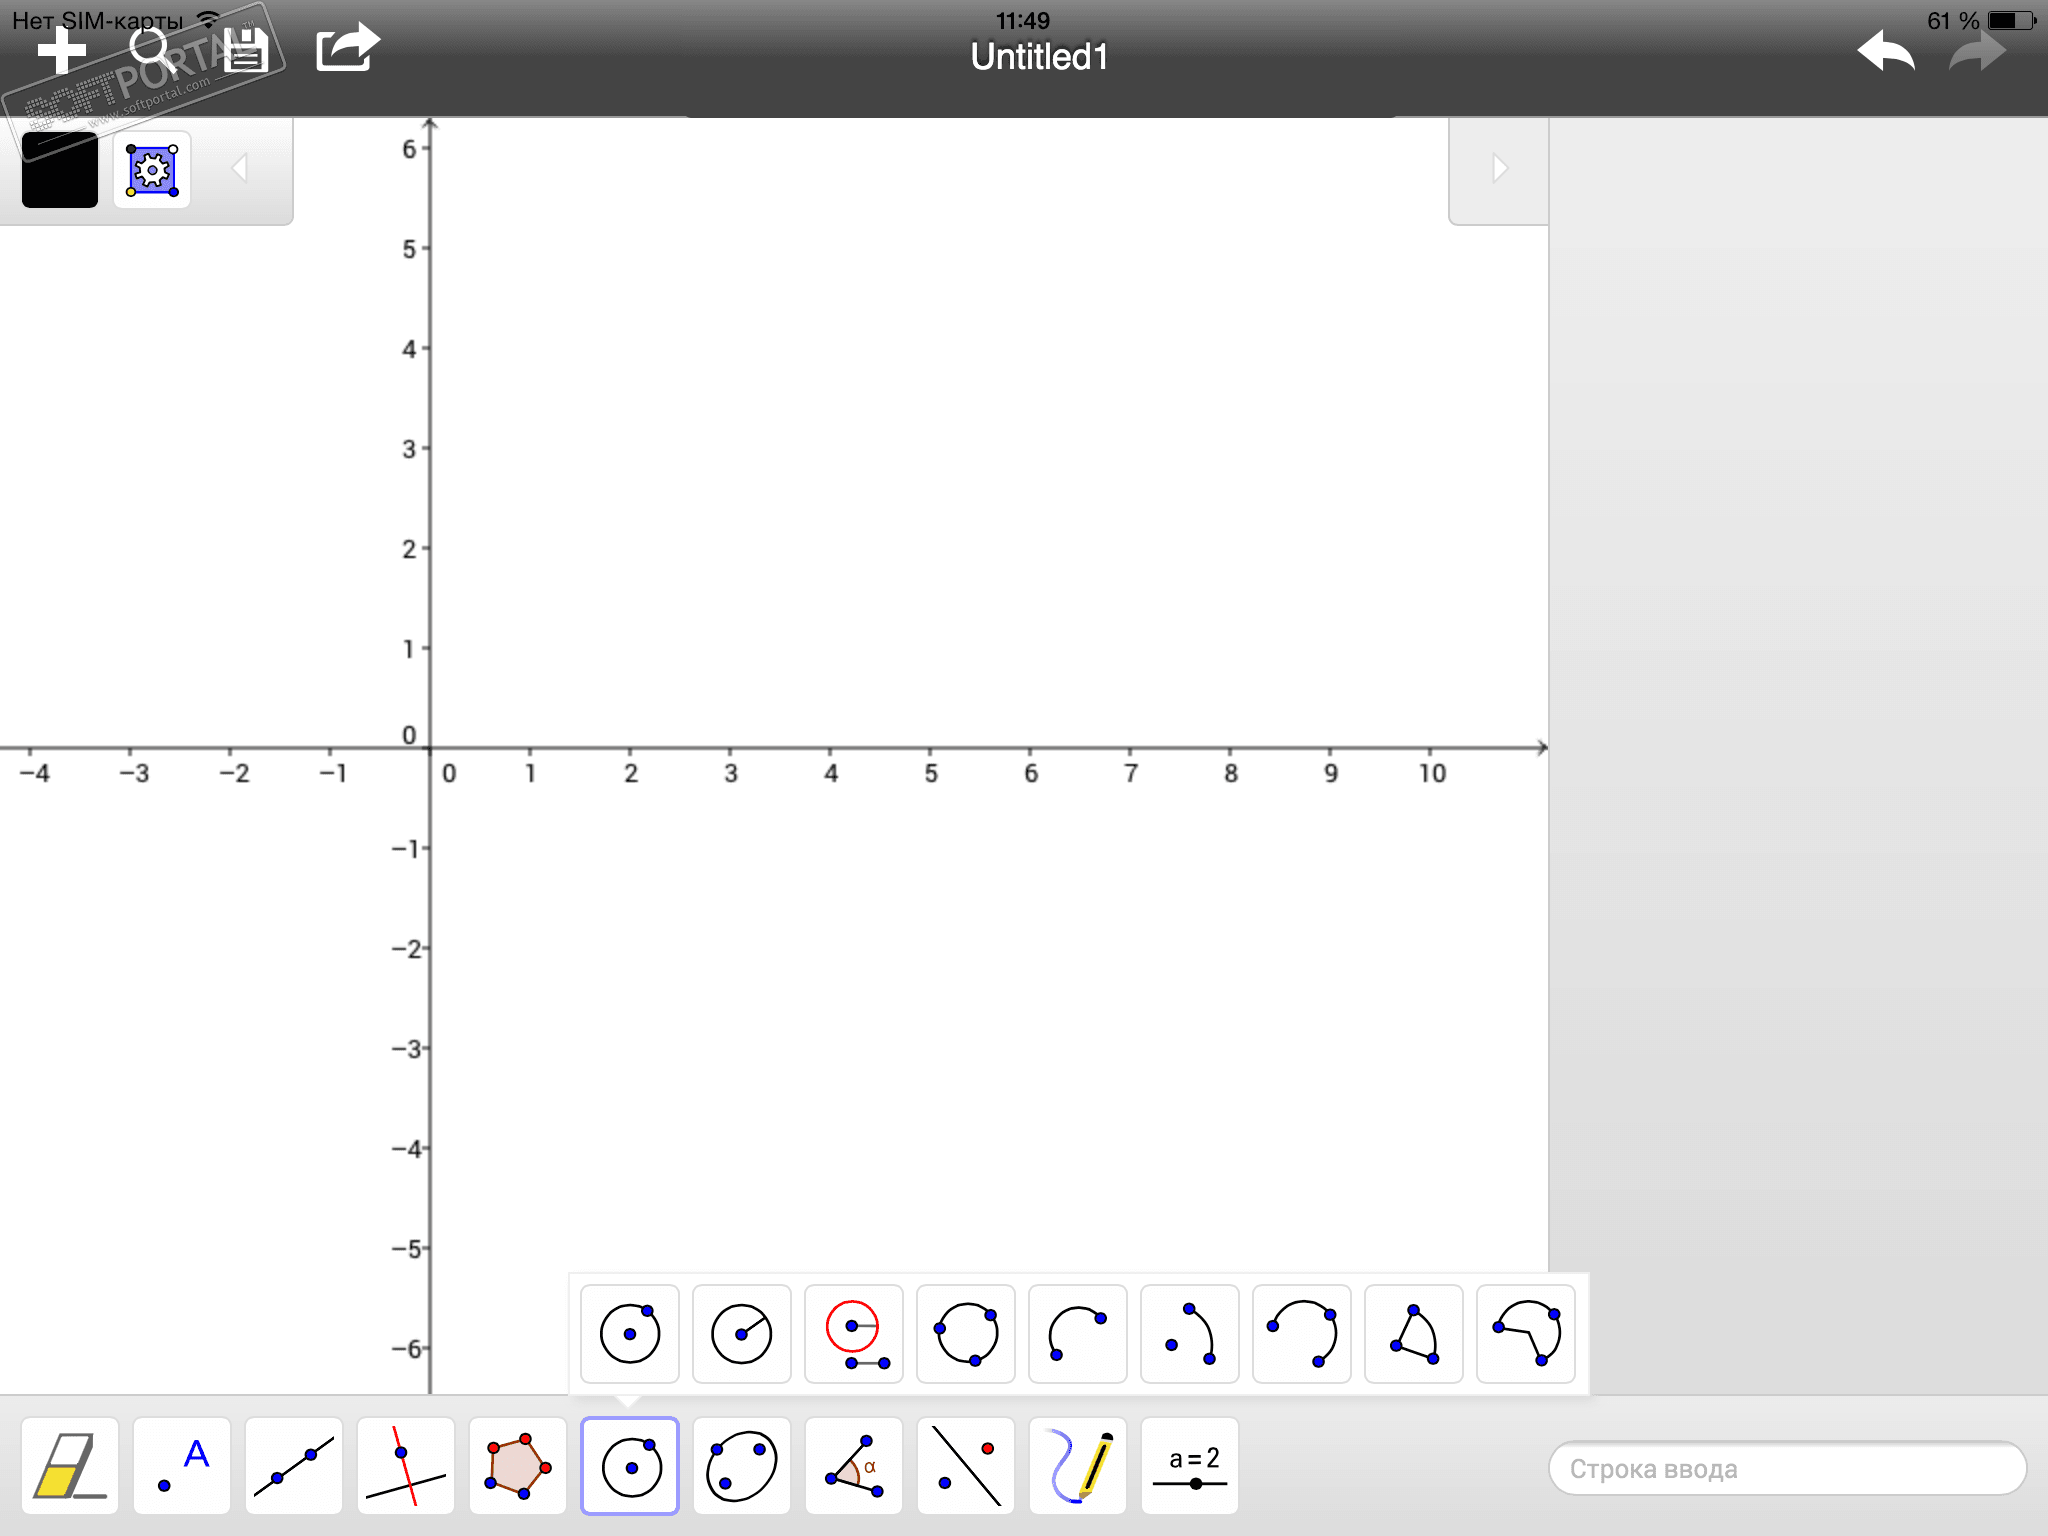Click the Строка ввода input field
The width and height of the screenshot is (2048, 1536).
pyautogui.click(x=1786, y=1468)
